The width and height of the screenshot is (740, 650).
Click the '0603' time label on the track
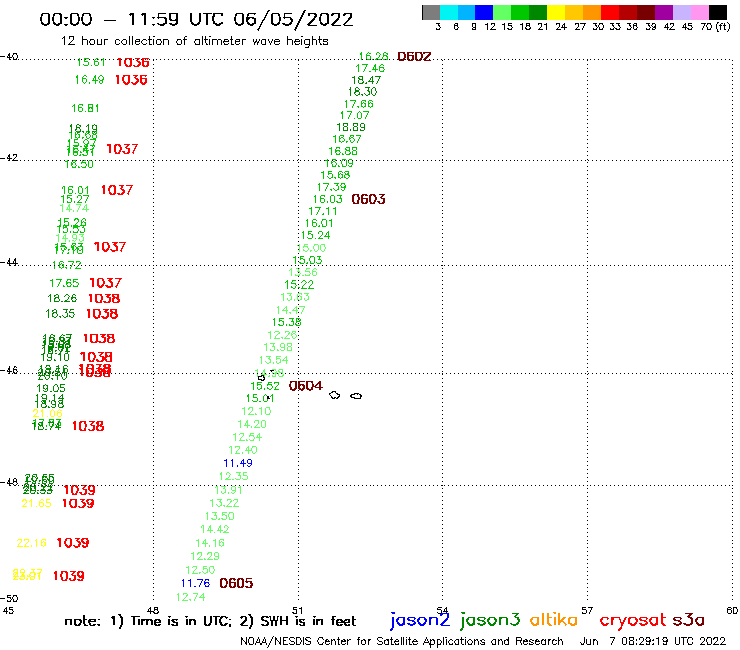369,199
